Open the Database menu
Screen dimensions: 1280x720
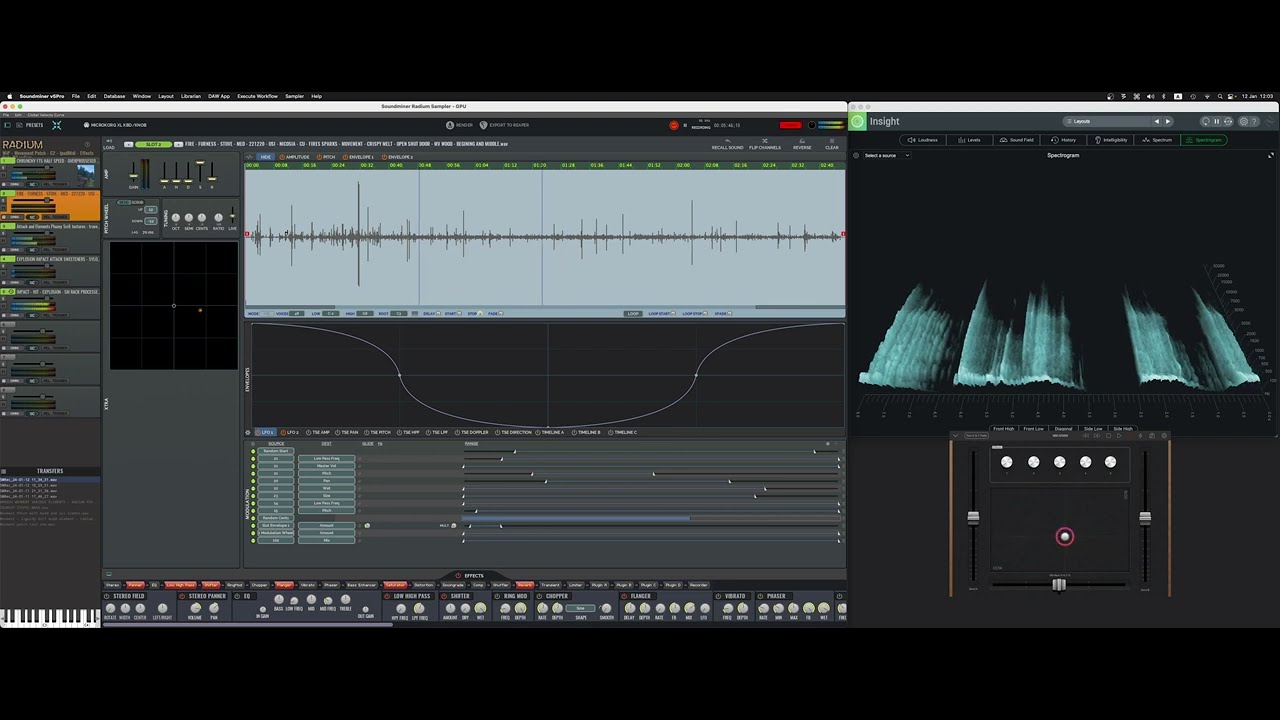click(x=115, y=96)
